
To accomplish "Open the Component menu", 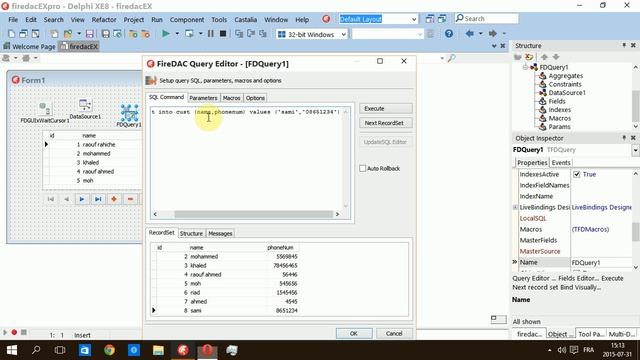I will pyautogui.click(x=187, y=20).
